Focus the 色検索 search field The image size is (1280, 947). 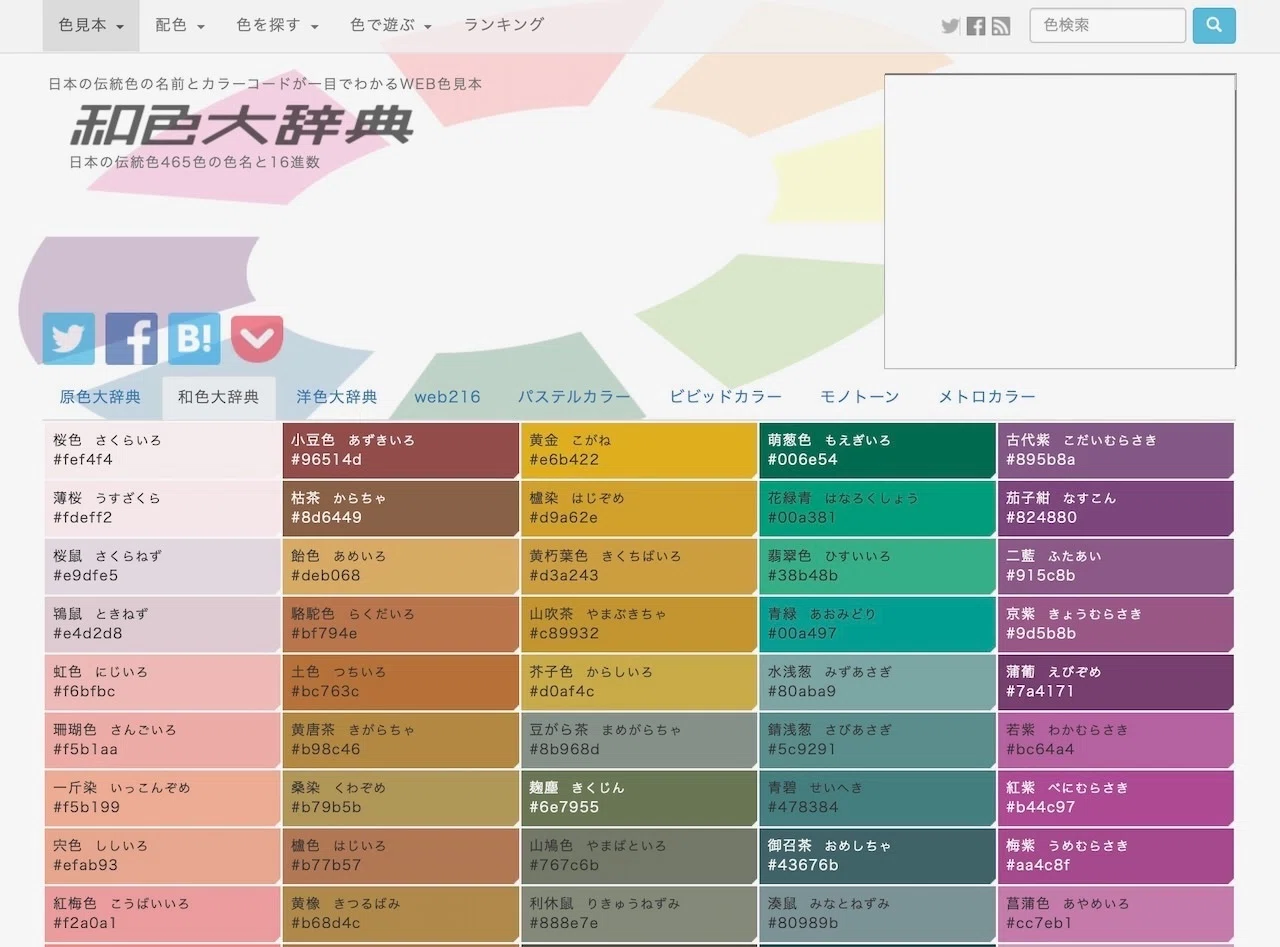[x=1108, y=26]
